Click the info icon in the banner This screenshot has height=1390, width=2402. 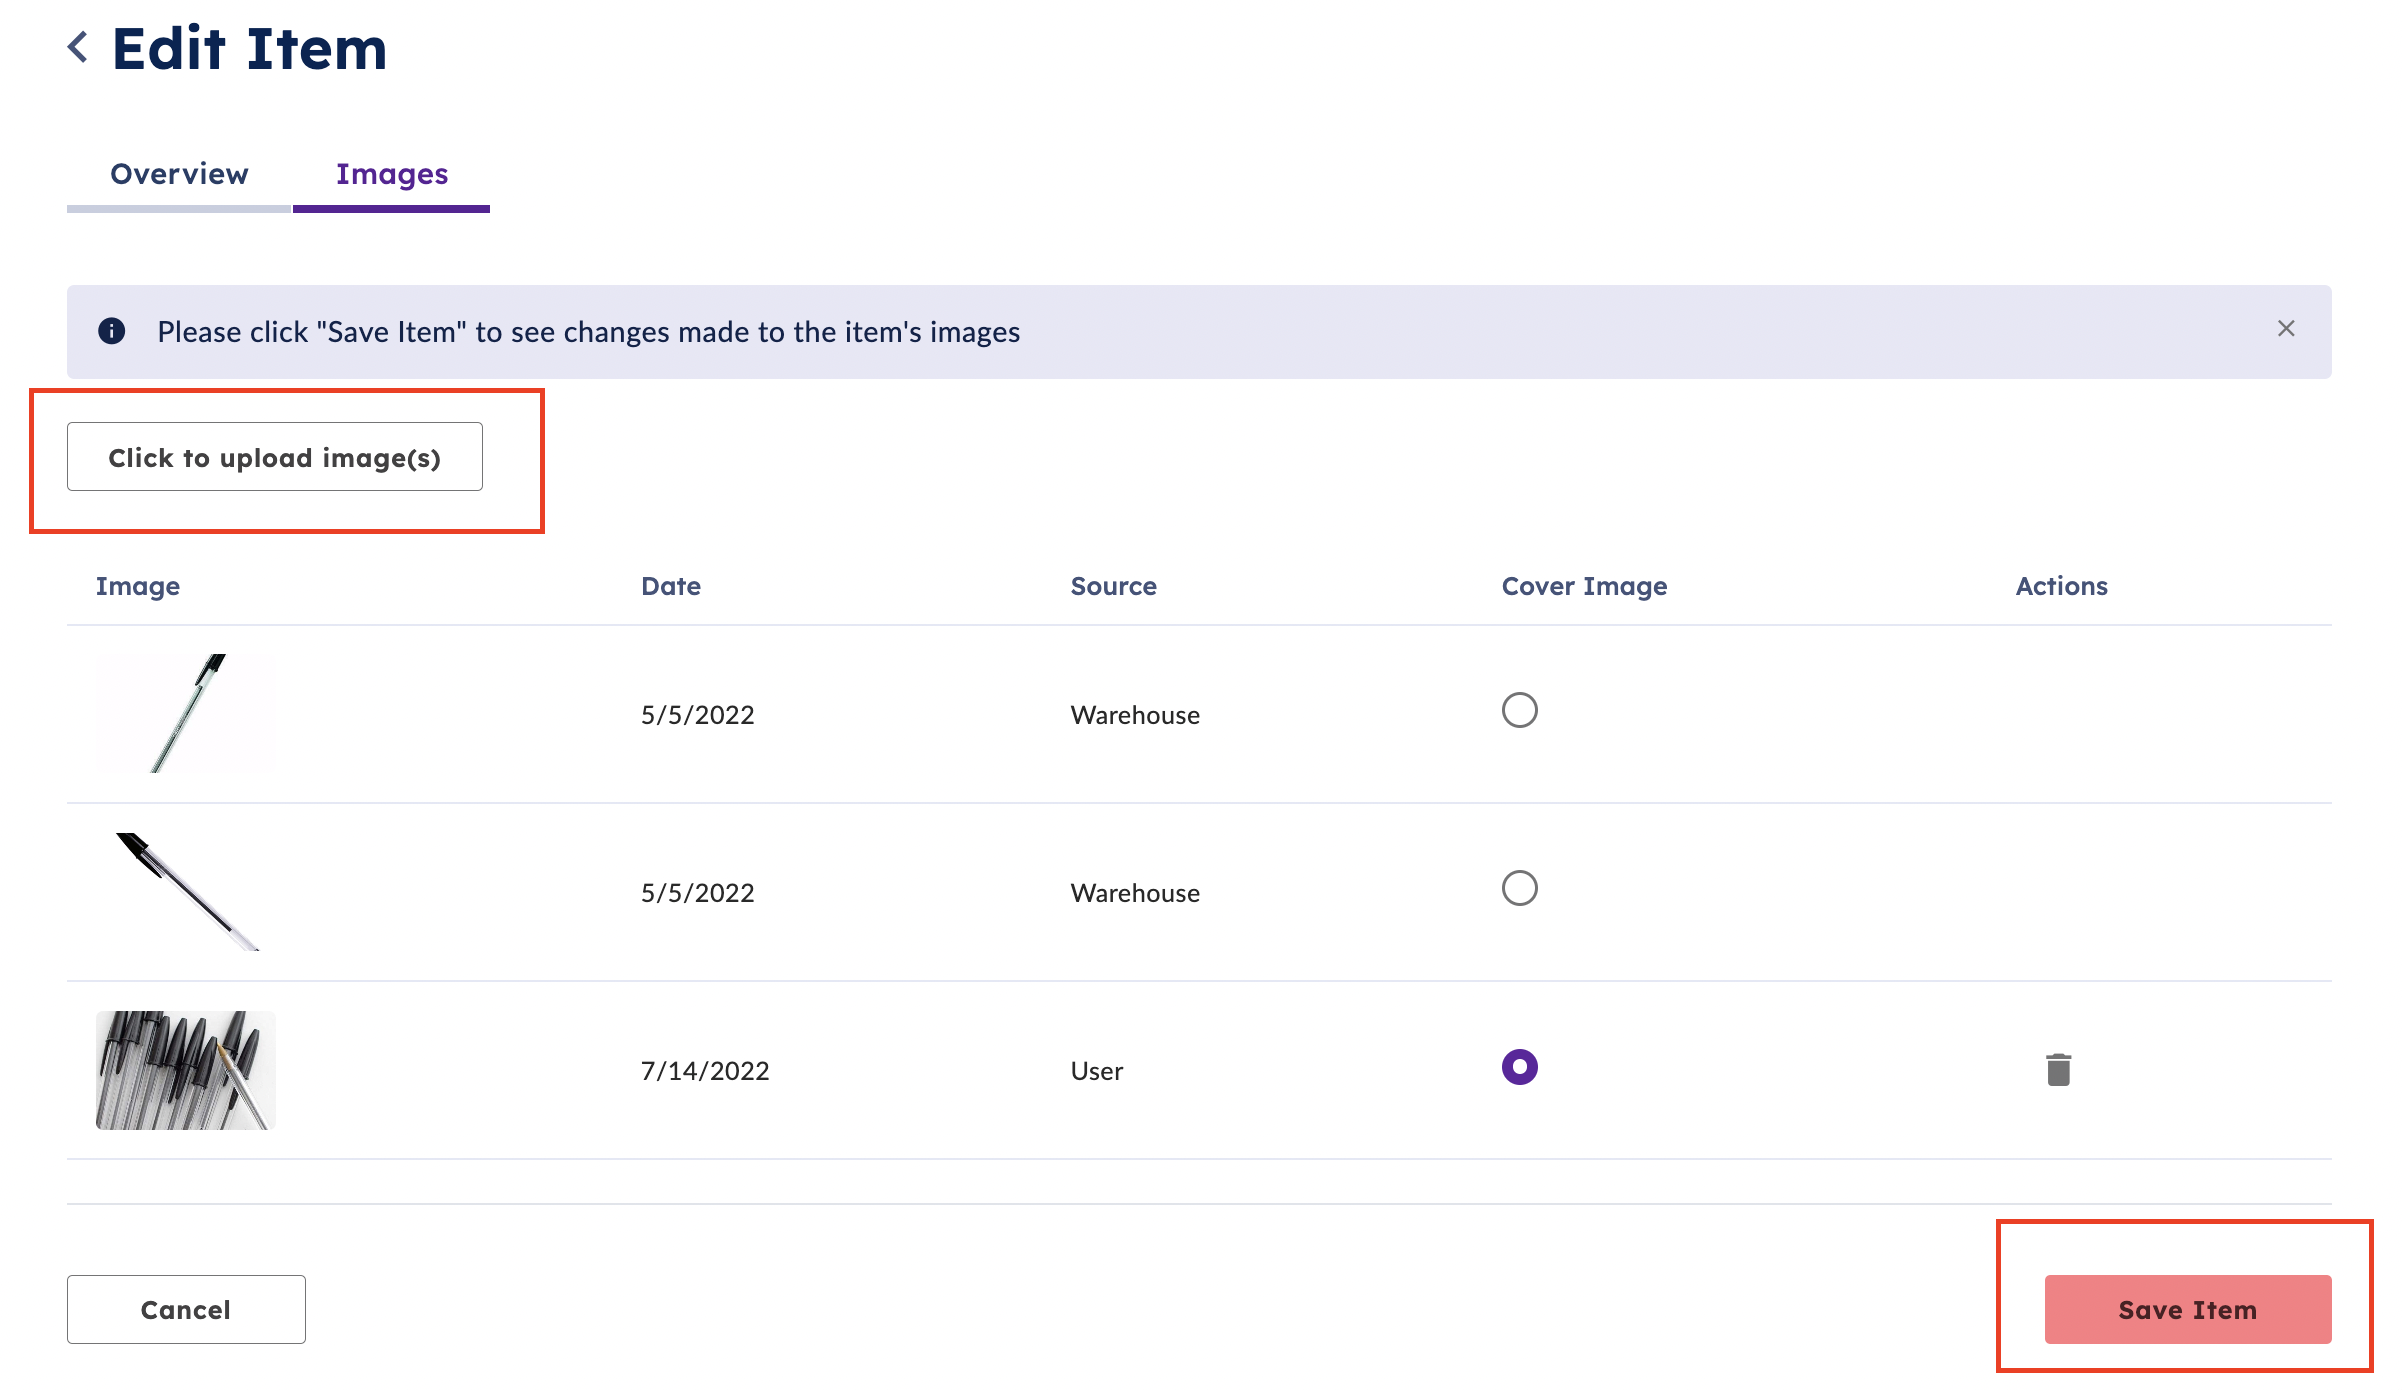(112, 331)
